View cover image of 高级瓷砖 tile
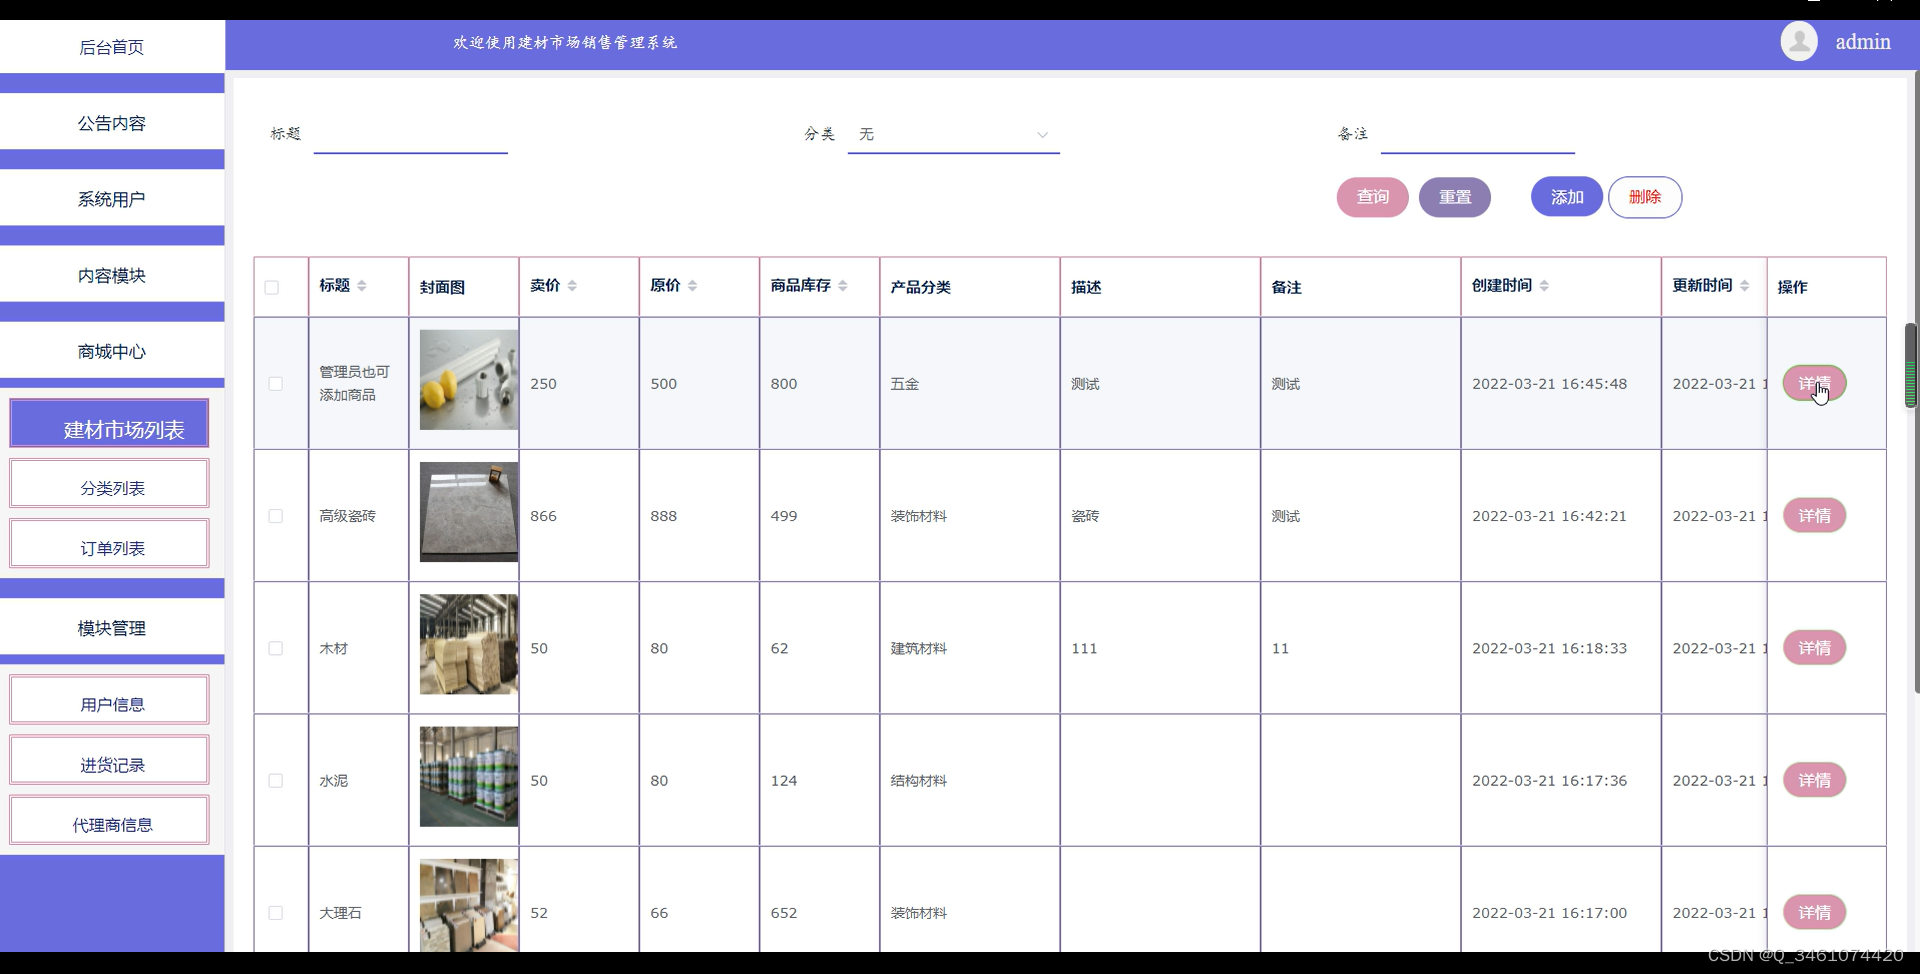Image resolution: width=1920 pixels, height=974 pixels. point(469,512)
